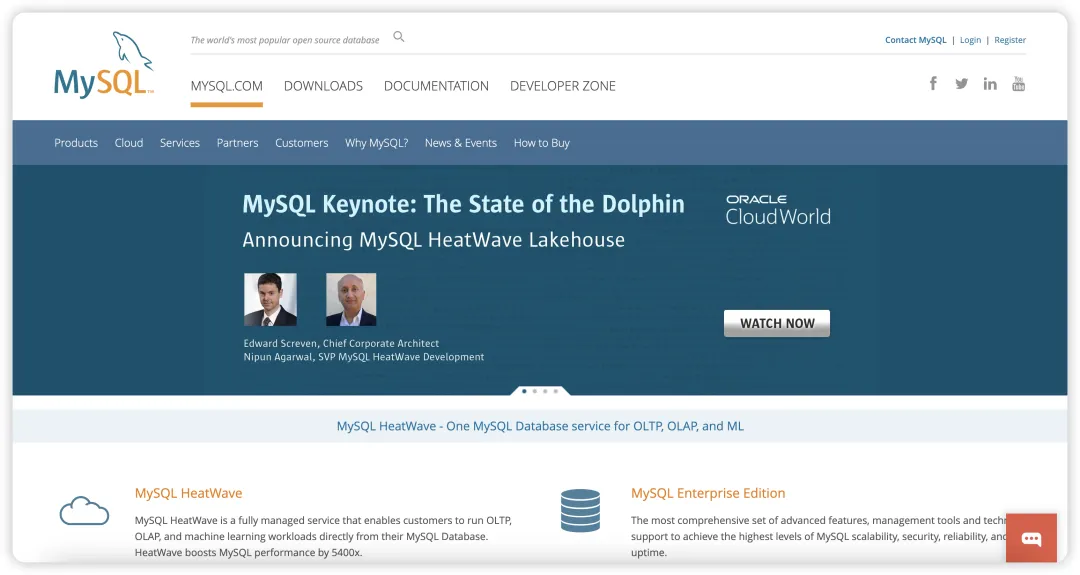This screenshot has height=575, width=1080.
Task: Click the database stack icon beside Enterprise Edition
Action: coord(581,510)
